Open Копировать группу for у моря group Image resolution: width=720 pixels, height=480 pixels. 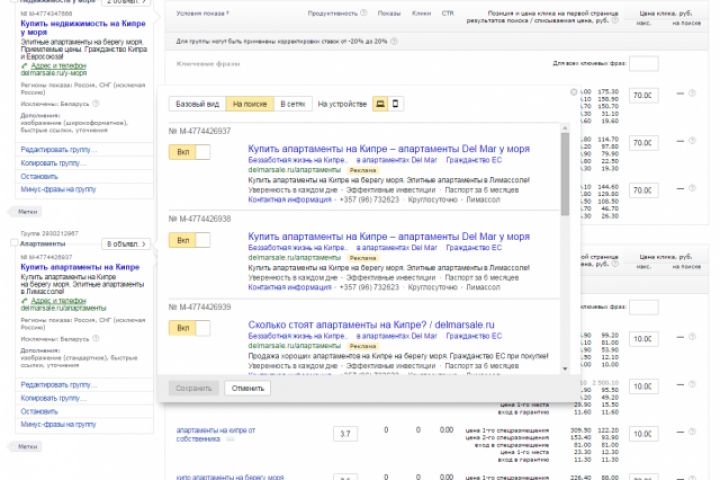[53, 163]
